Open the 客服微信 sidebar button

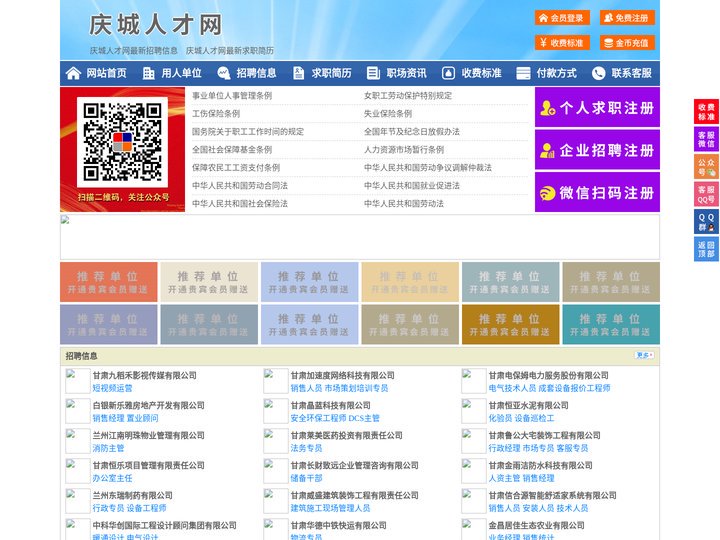pyautogui.click(x=706, y=139)
